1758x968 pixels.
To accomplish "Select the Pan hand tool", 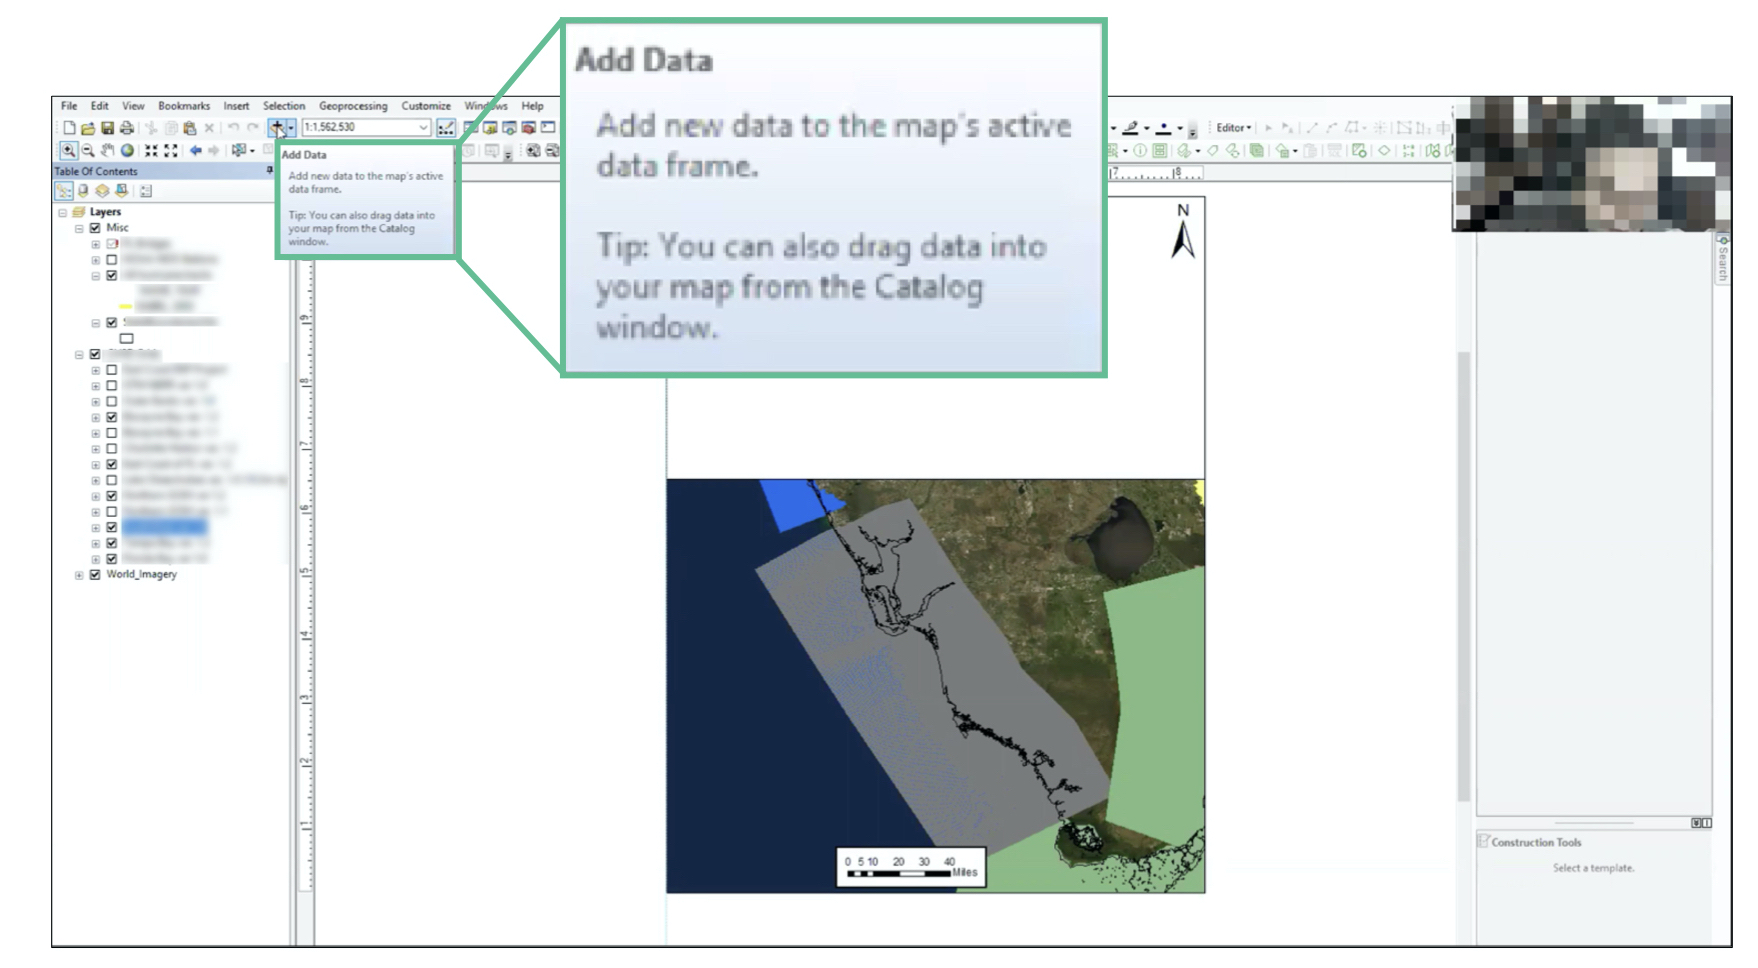I will pos(108,151).
